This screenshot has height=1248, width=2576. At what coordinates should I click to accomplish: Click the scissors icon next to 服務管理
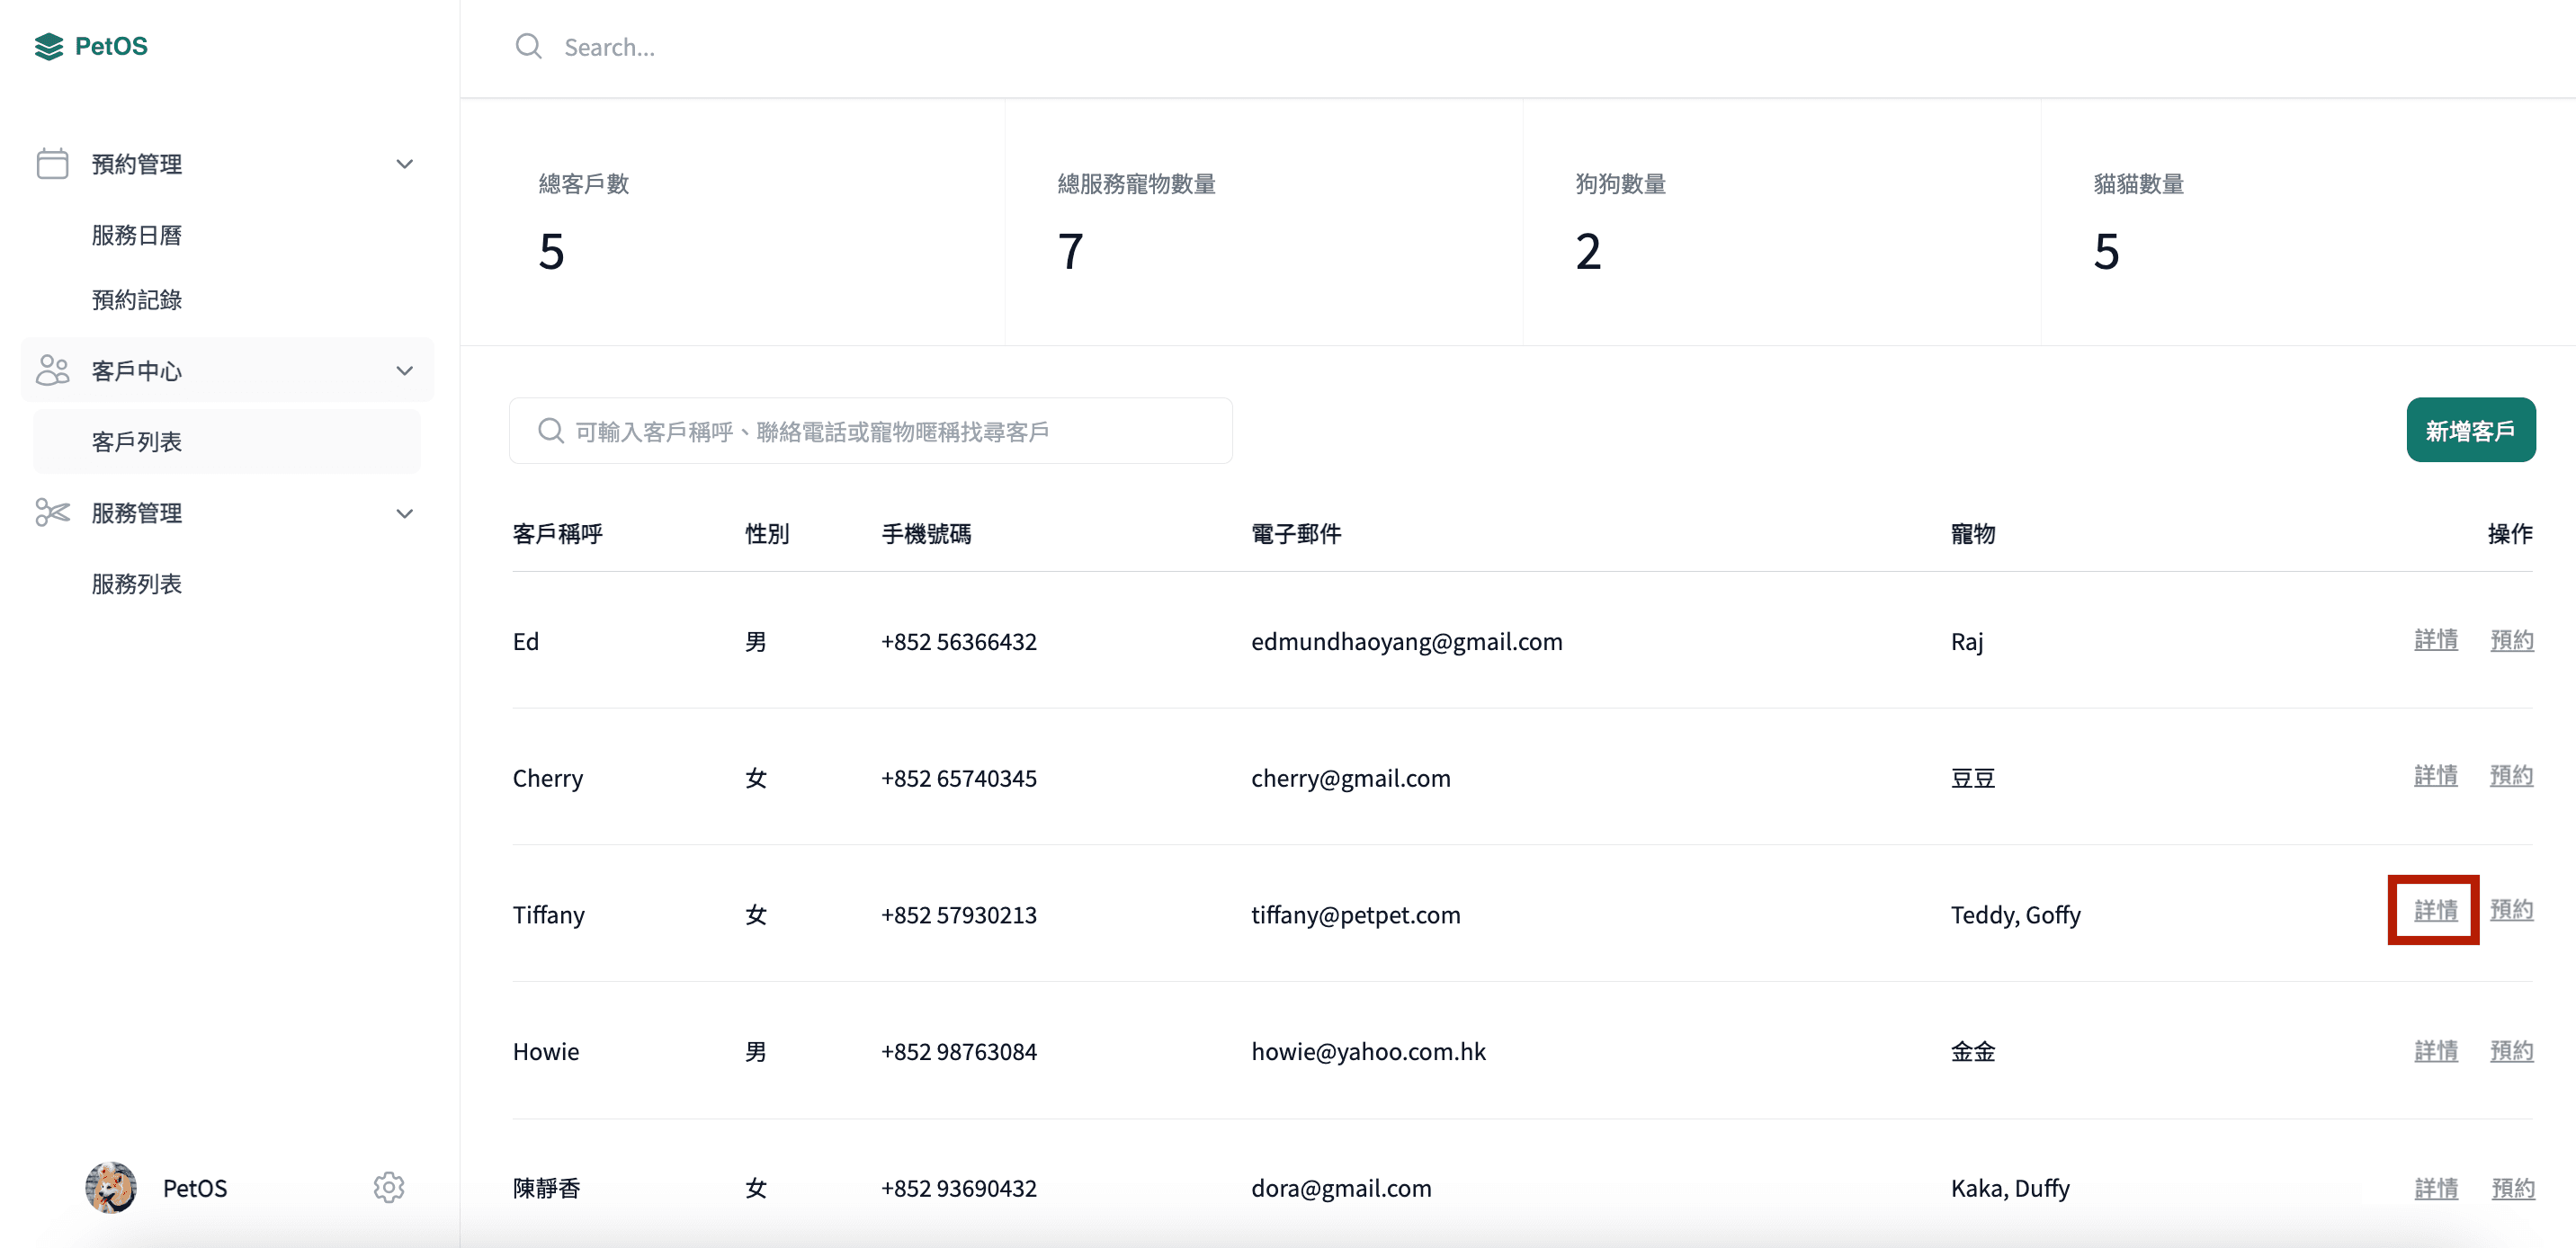point(52,513)
